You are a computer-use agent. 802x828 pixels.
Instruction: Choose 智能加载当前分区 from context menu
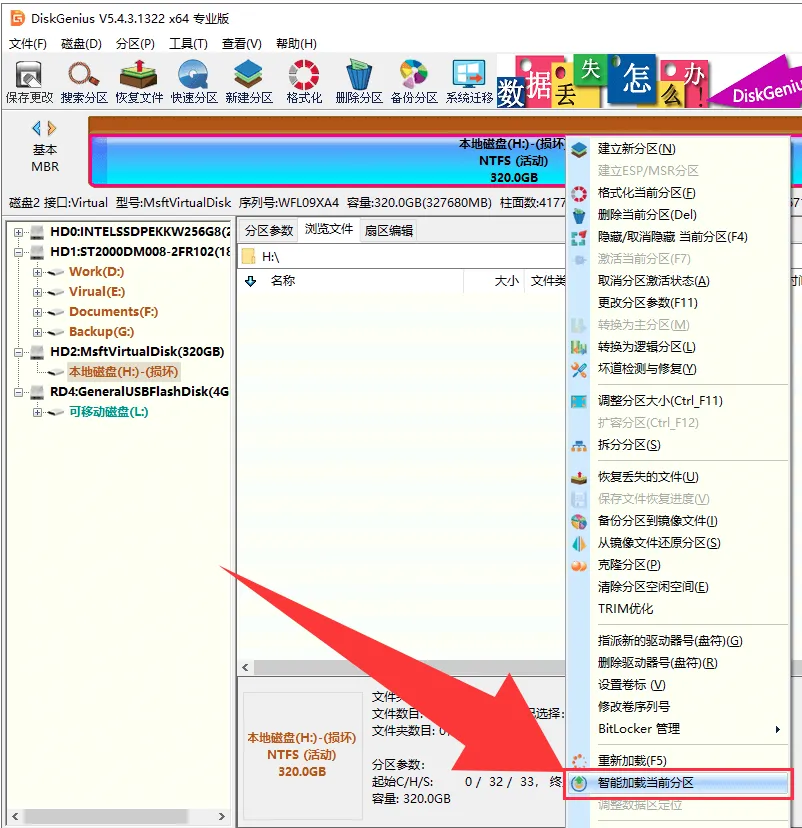tap(678, 783)
